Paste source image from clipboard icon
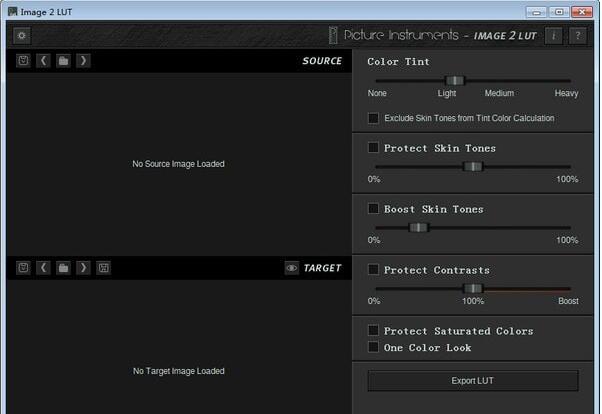 tap(23, 61)
